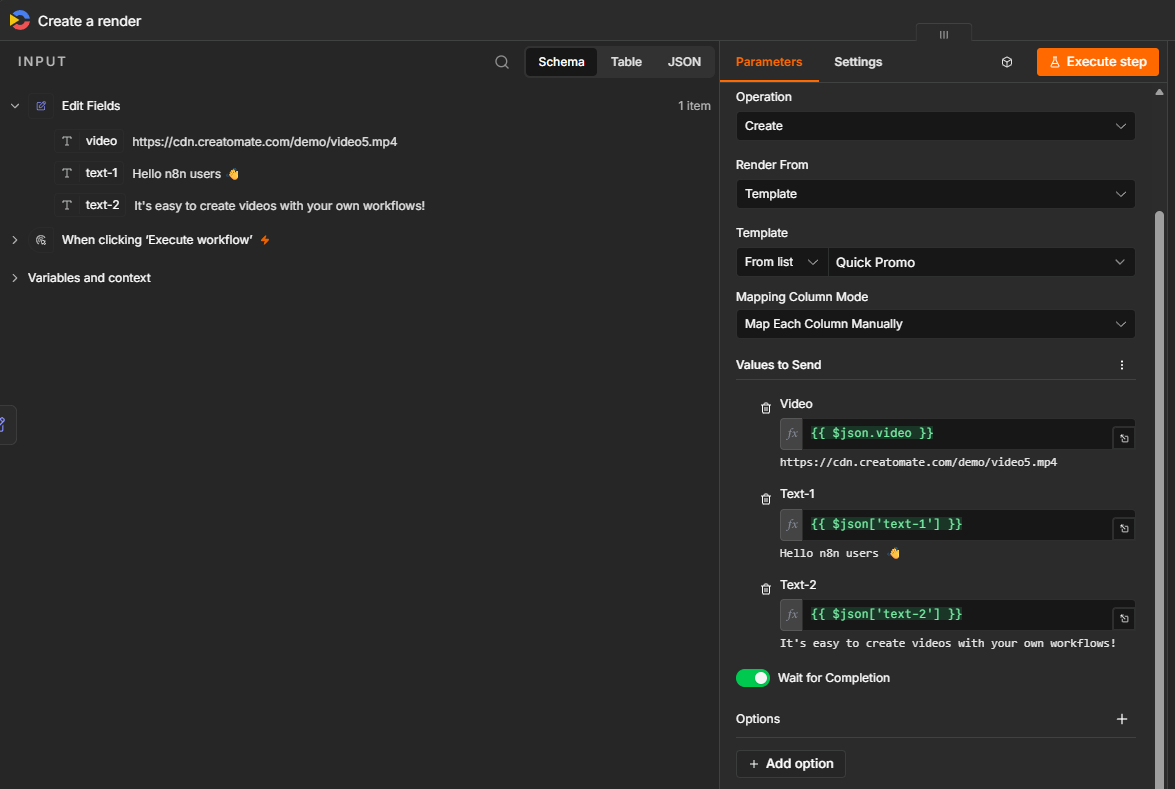Image resolution: width=1175 pixels, height=789 pixels.
Task: Click the lightning bolt trigger icon
Action: [x=265, y=241]
